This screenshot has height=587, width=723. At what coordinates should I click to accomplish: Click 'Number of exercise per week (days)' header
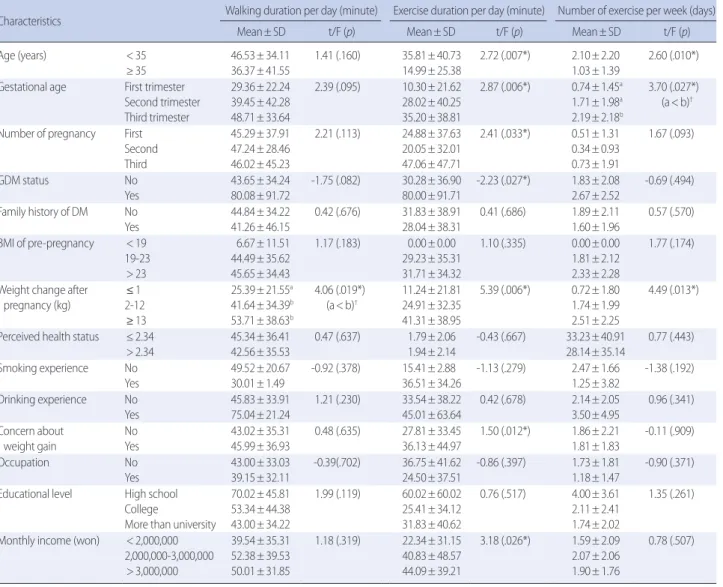tap(636, 11)
